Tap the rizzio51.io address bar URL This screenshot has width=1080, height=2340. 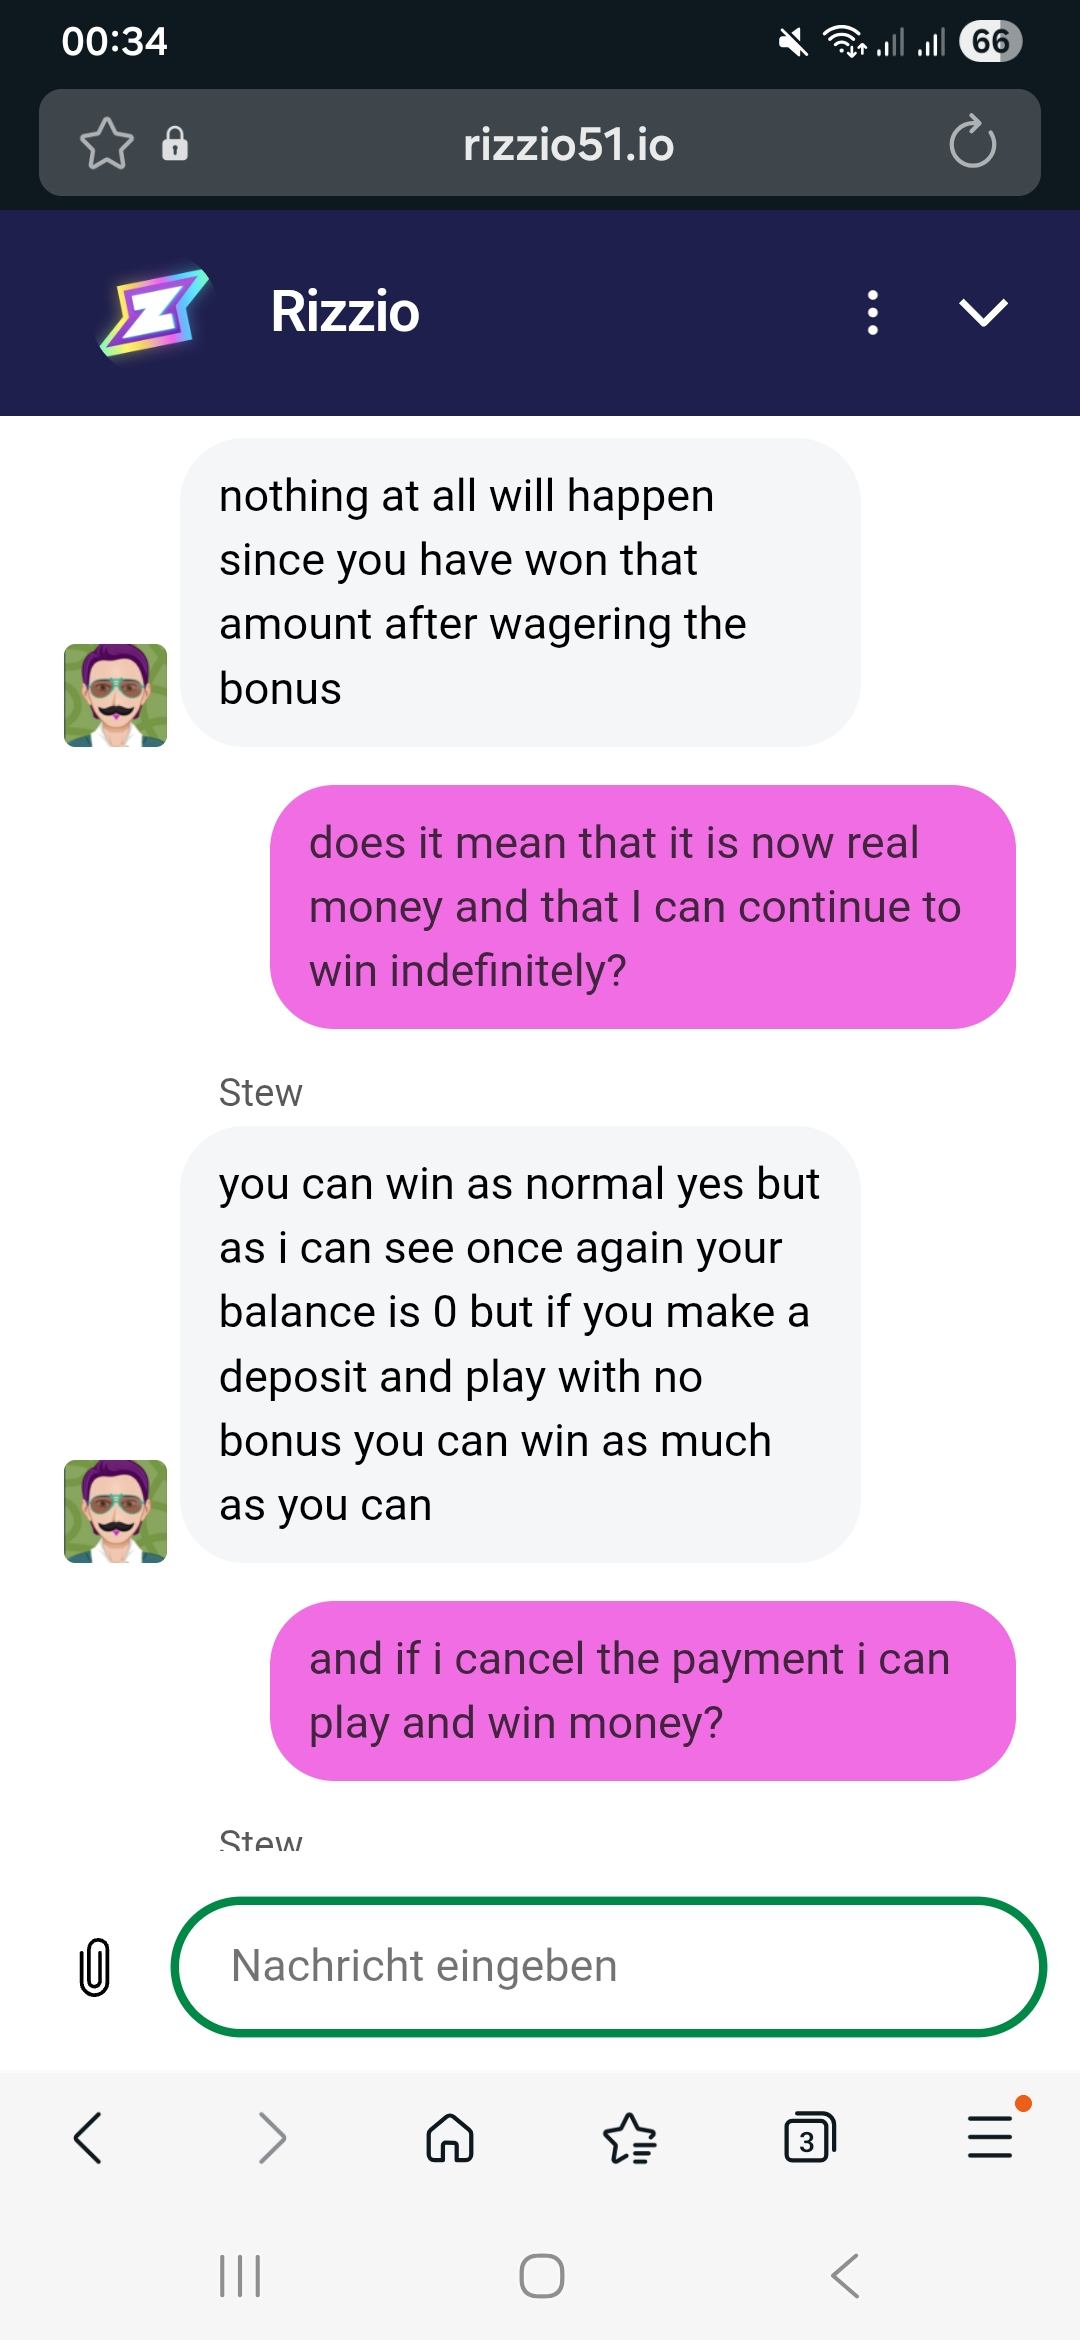569,144
